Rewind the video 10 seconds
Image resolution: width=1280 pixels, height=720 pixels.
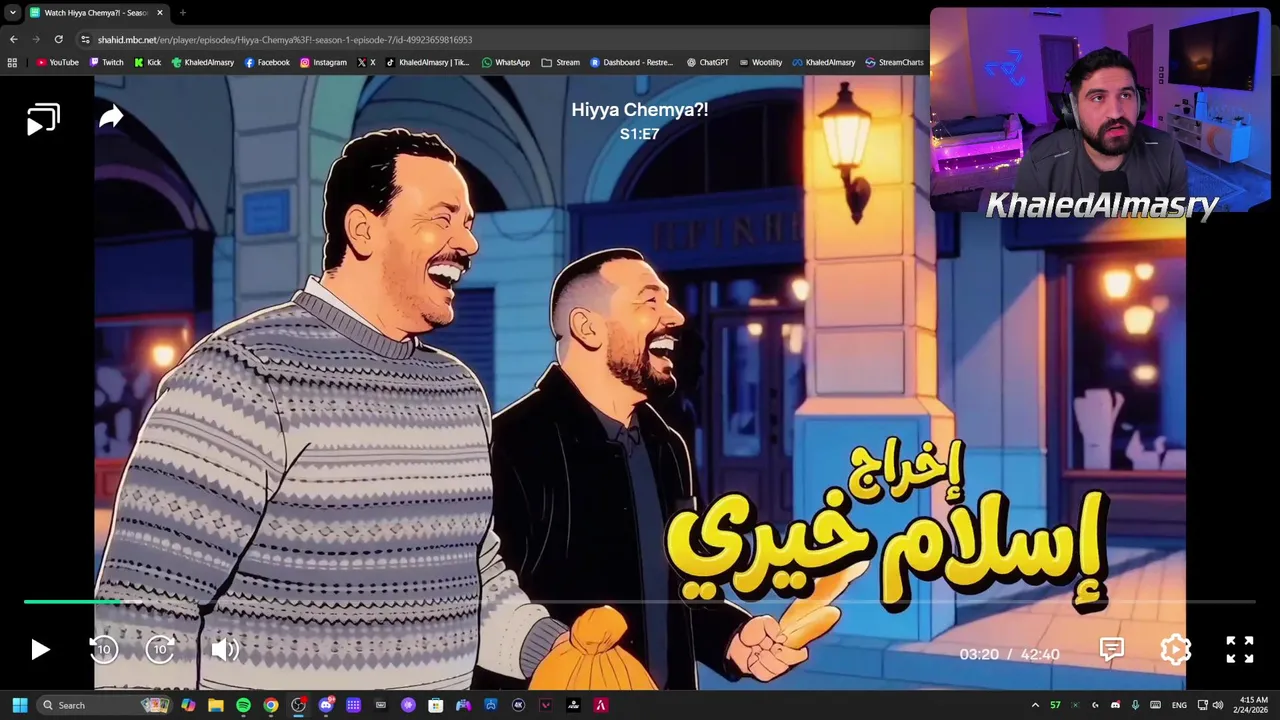(103, 650)
